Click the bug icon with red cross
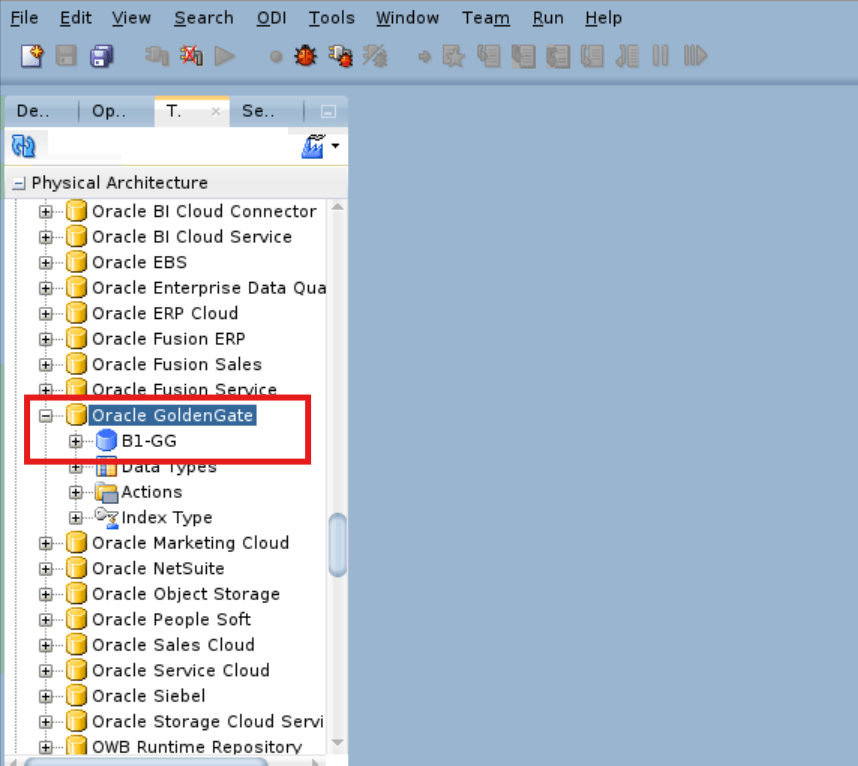This screenshot has height=766, width=858. click(374, 56)
